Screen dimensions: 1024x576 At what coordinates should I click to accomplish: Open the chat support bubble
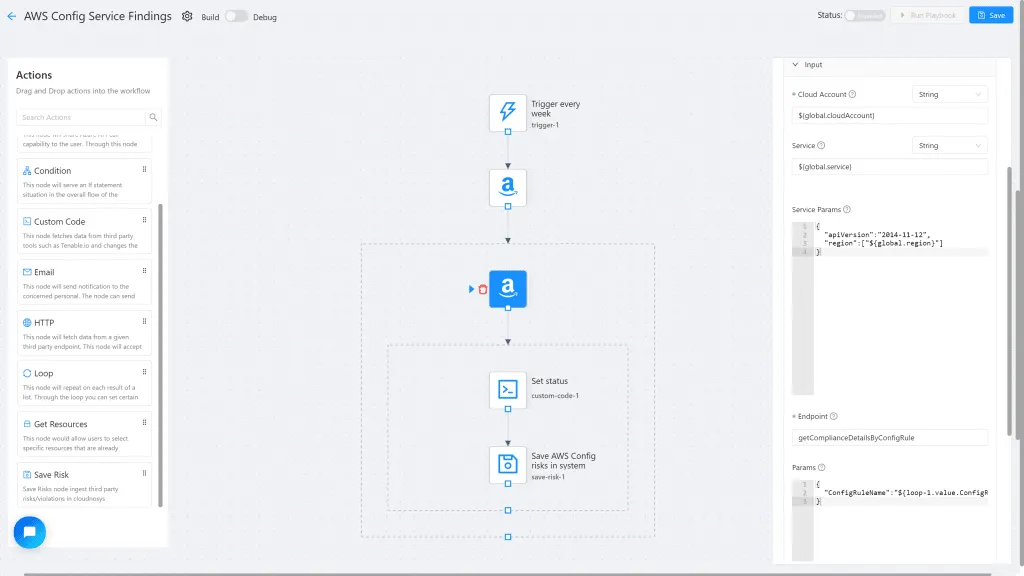point(30,532)
